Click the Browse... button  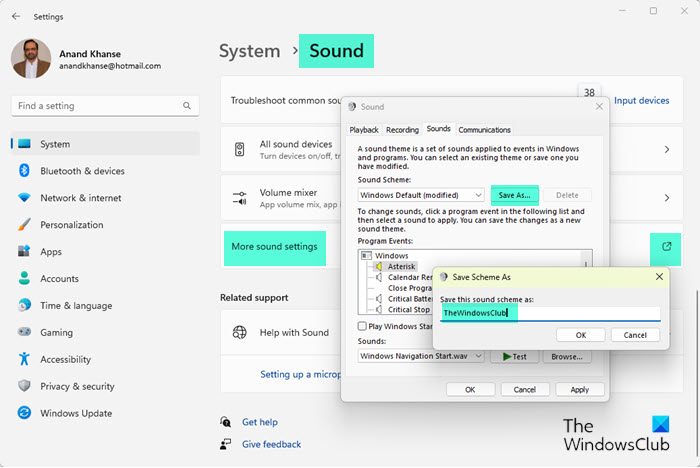[x=567, y=356]
